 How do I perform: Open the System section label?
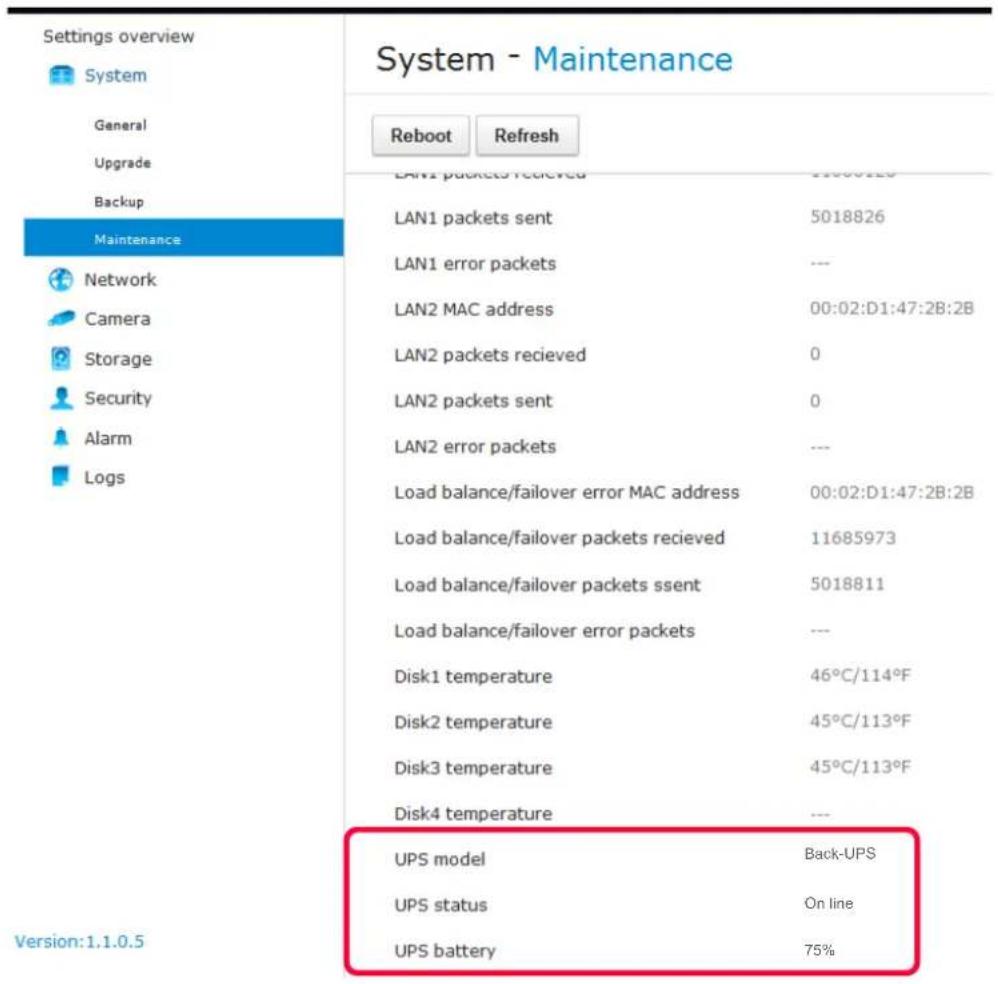pos(115,75)
